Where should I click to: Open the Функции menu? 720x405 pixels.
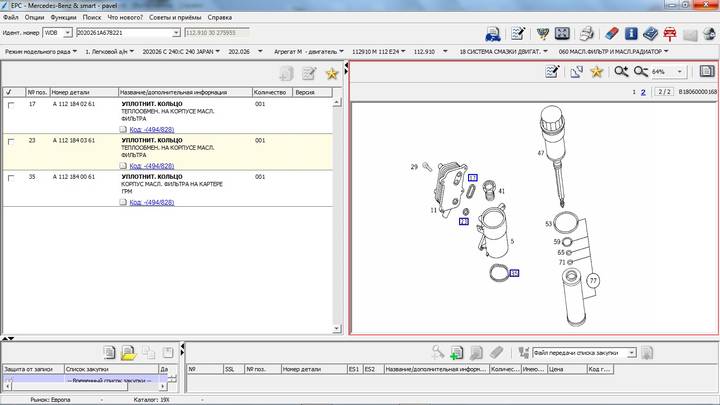[x=62, y=17]
